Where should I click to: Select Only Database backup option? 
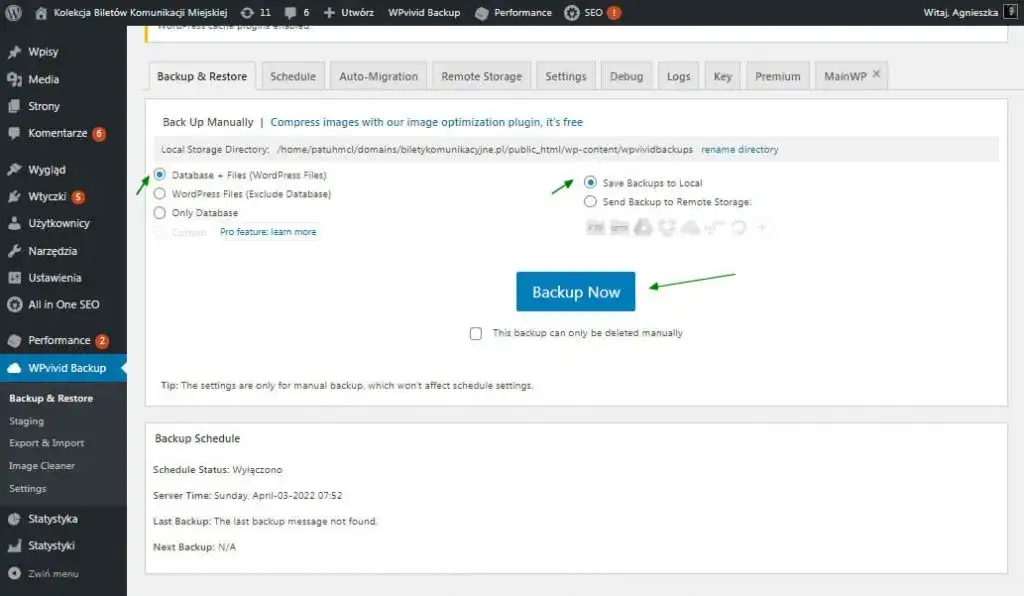[159, 212]
